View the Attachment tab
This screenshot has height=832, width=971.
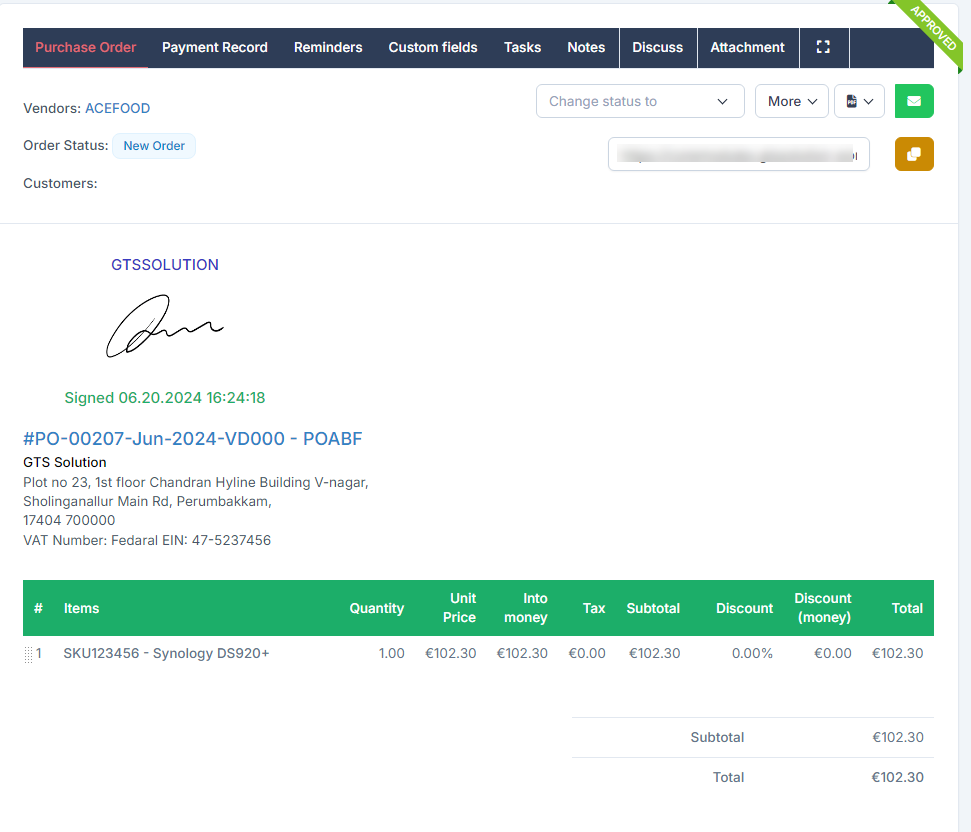747,47
